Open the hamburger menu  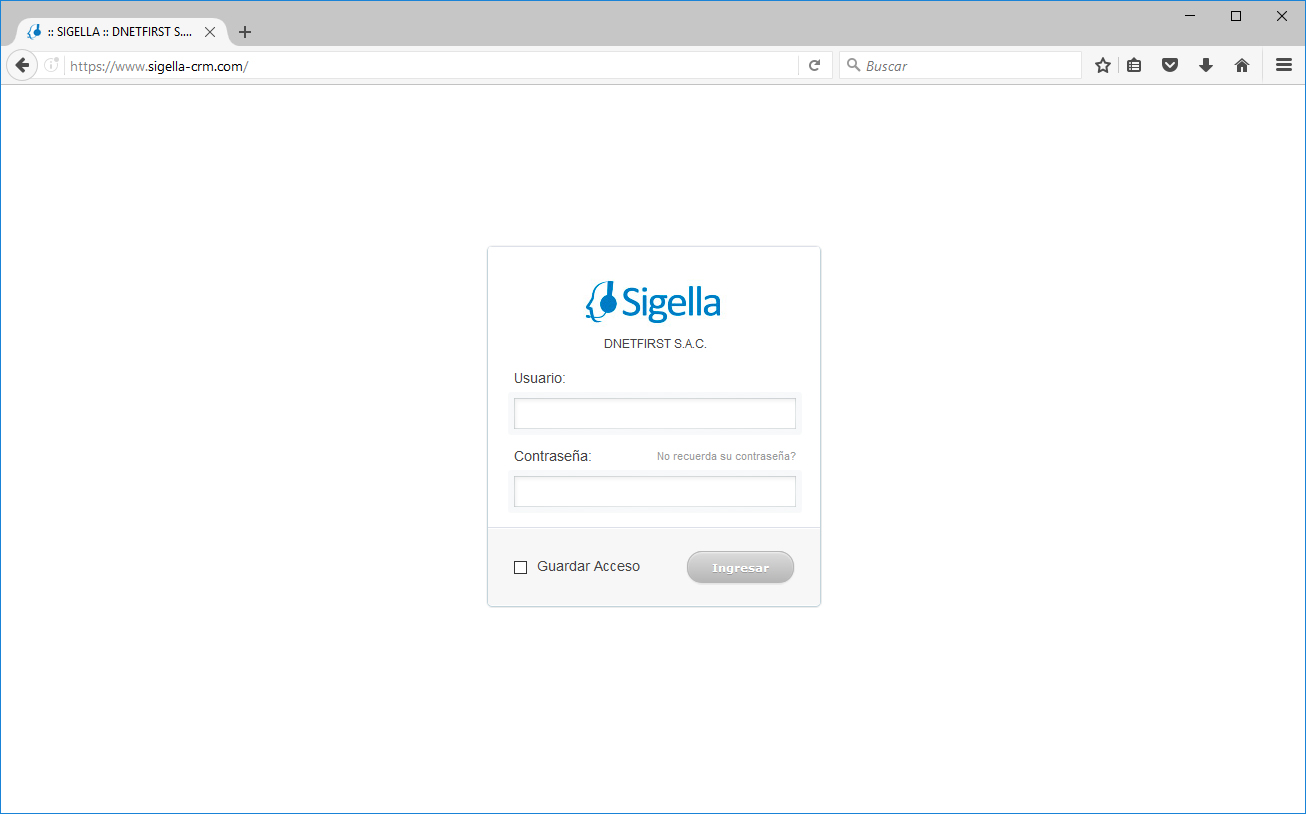[x=1284, y=65]
